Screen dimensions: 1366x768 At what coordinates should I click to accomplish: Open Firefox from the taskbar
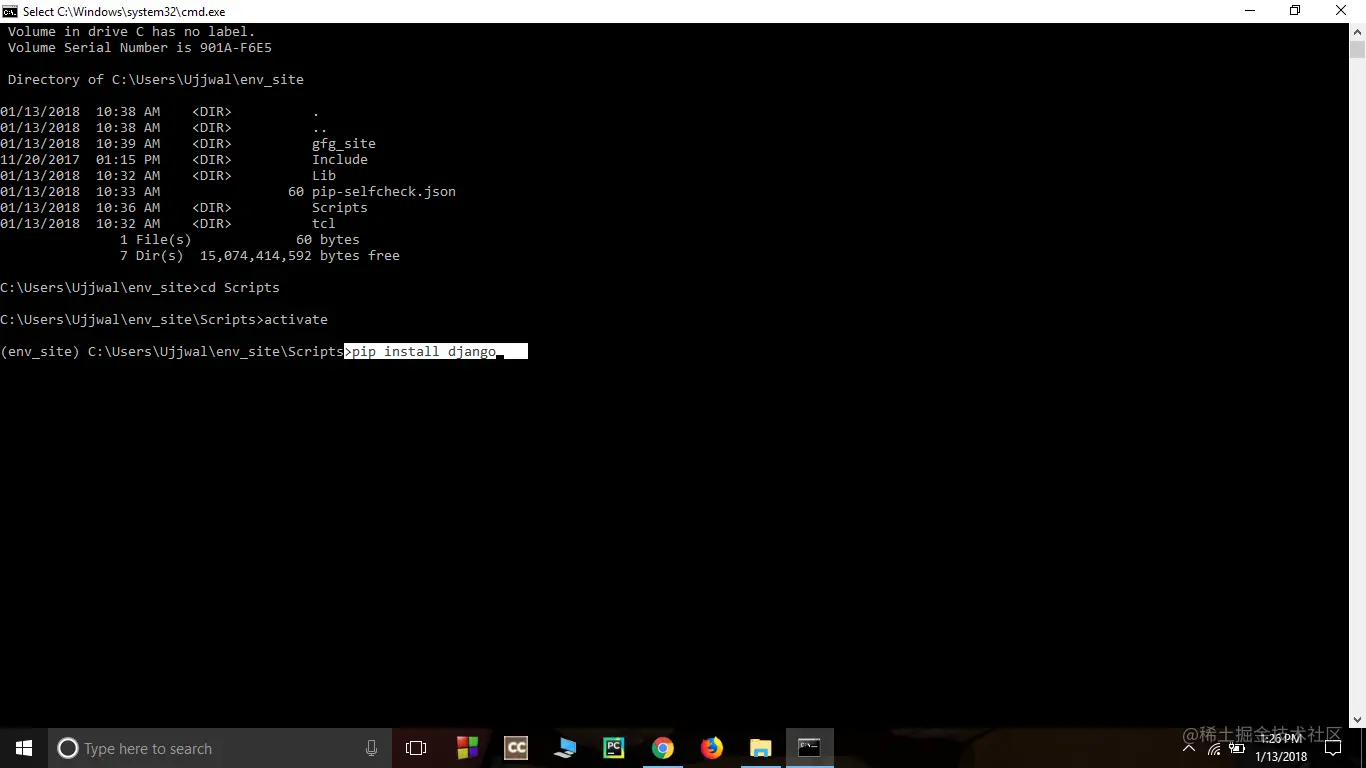(711, 748)
